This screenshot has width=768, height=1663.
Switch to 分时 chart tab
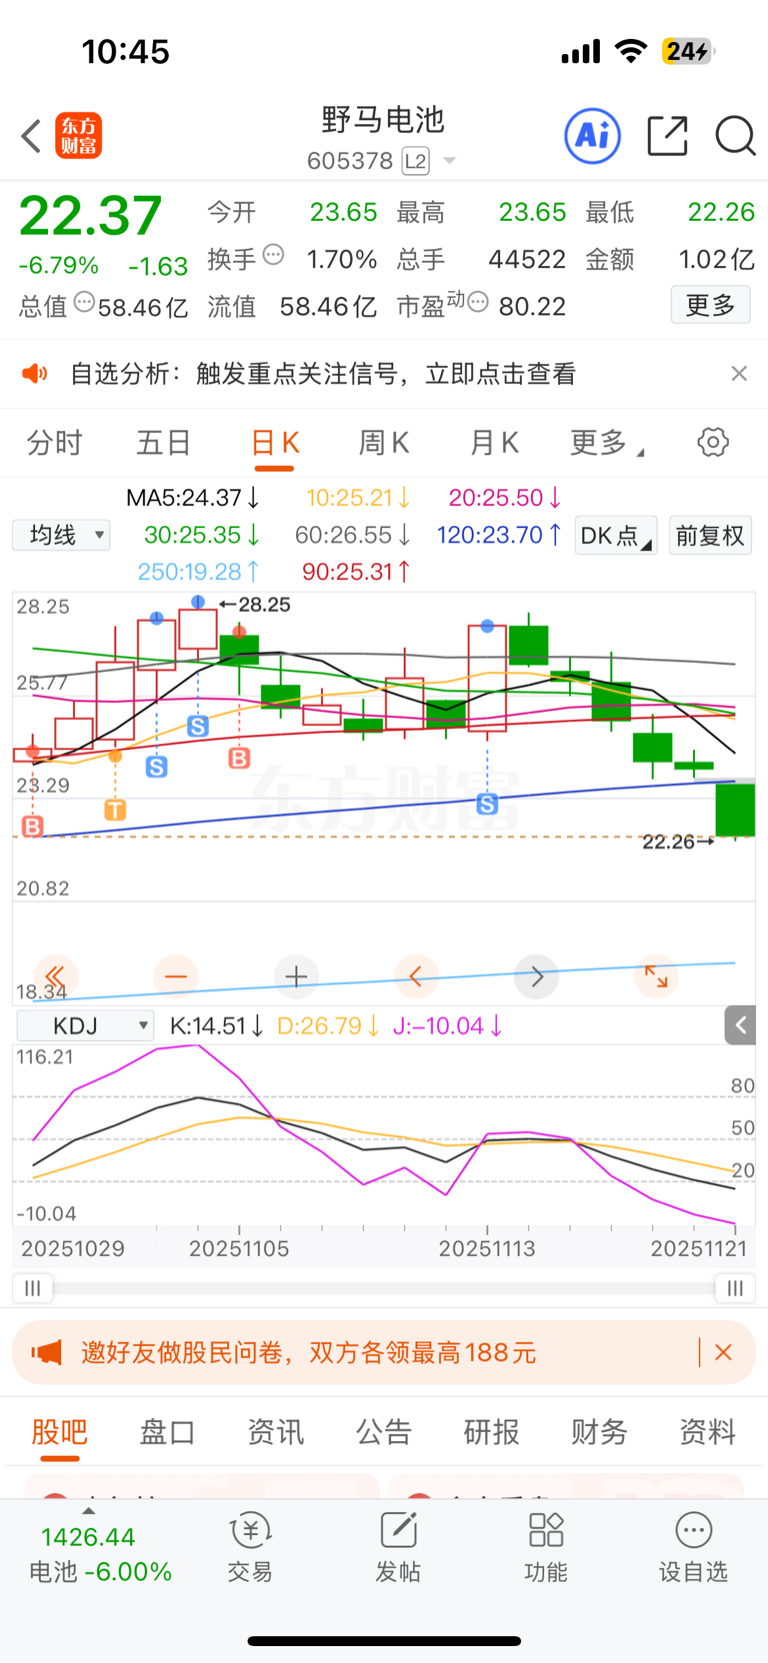point(54,443)
